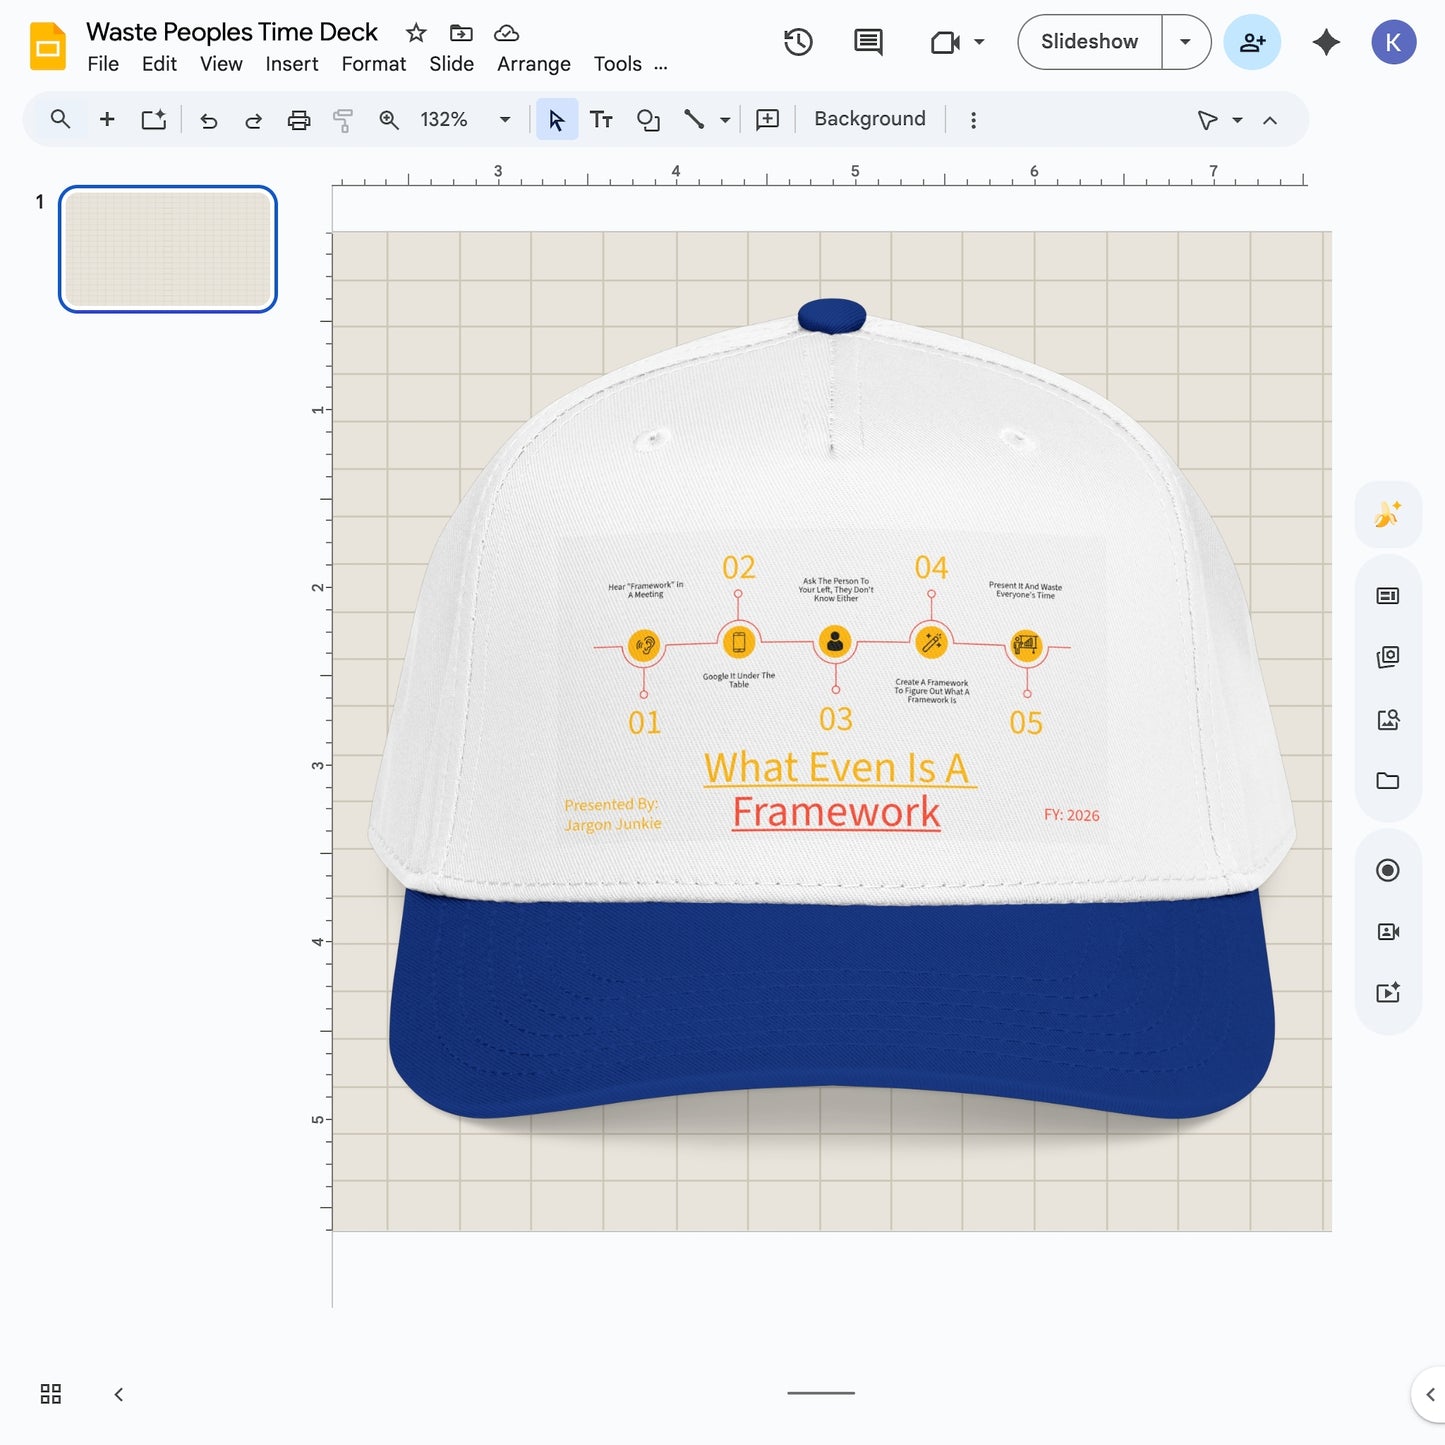The image size is (1445, 1445).
Task: Insert a comment using the comment icon
Action: (x=766, y=119)
